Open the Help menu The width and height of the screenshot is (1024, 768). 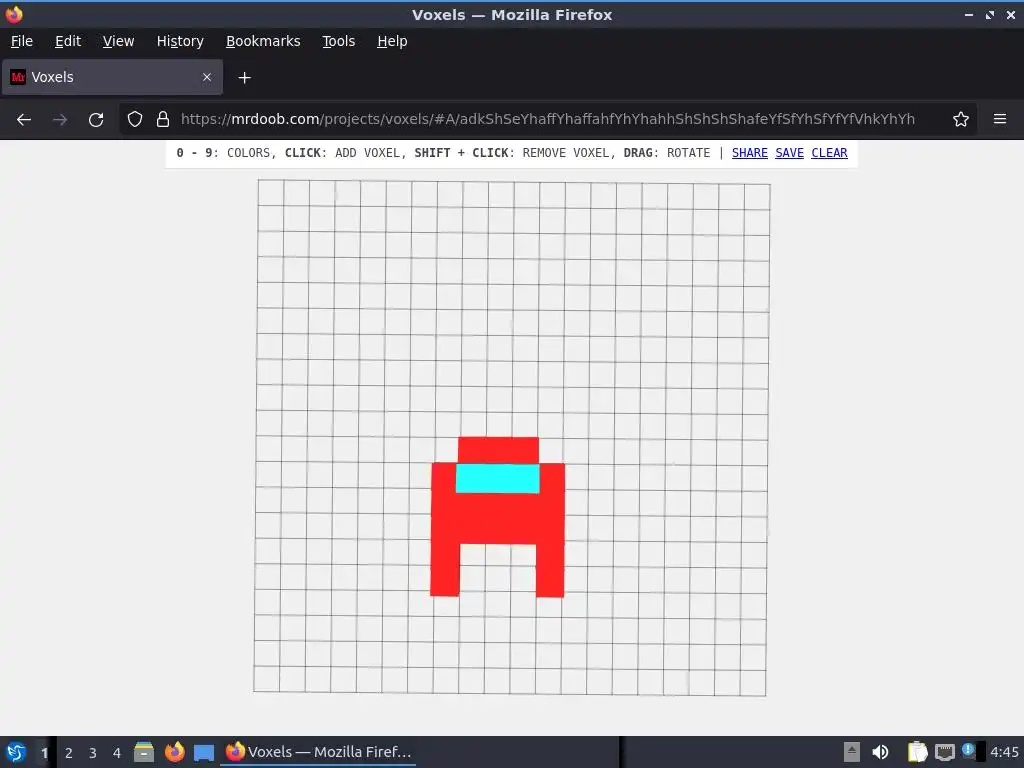click(392, 41)
